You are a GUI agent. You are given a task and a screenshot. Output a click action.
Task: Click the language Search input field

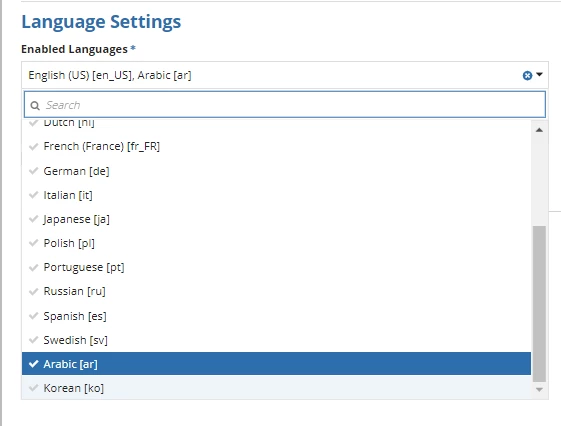tap(285, 105)
